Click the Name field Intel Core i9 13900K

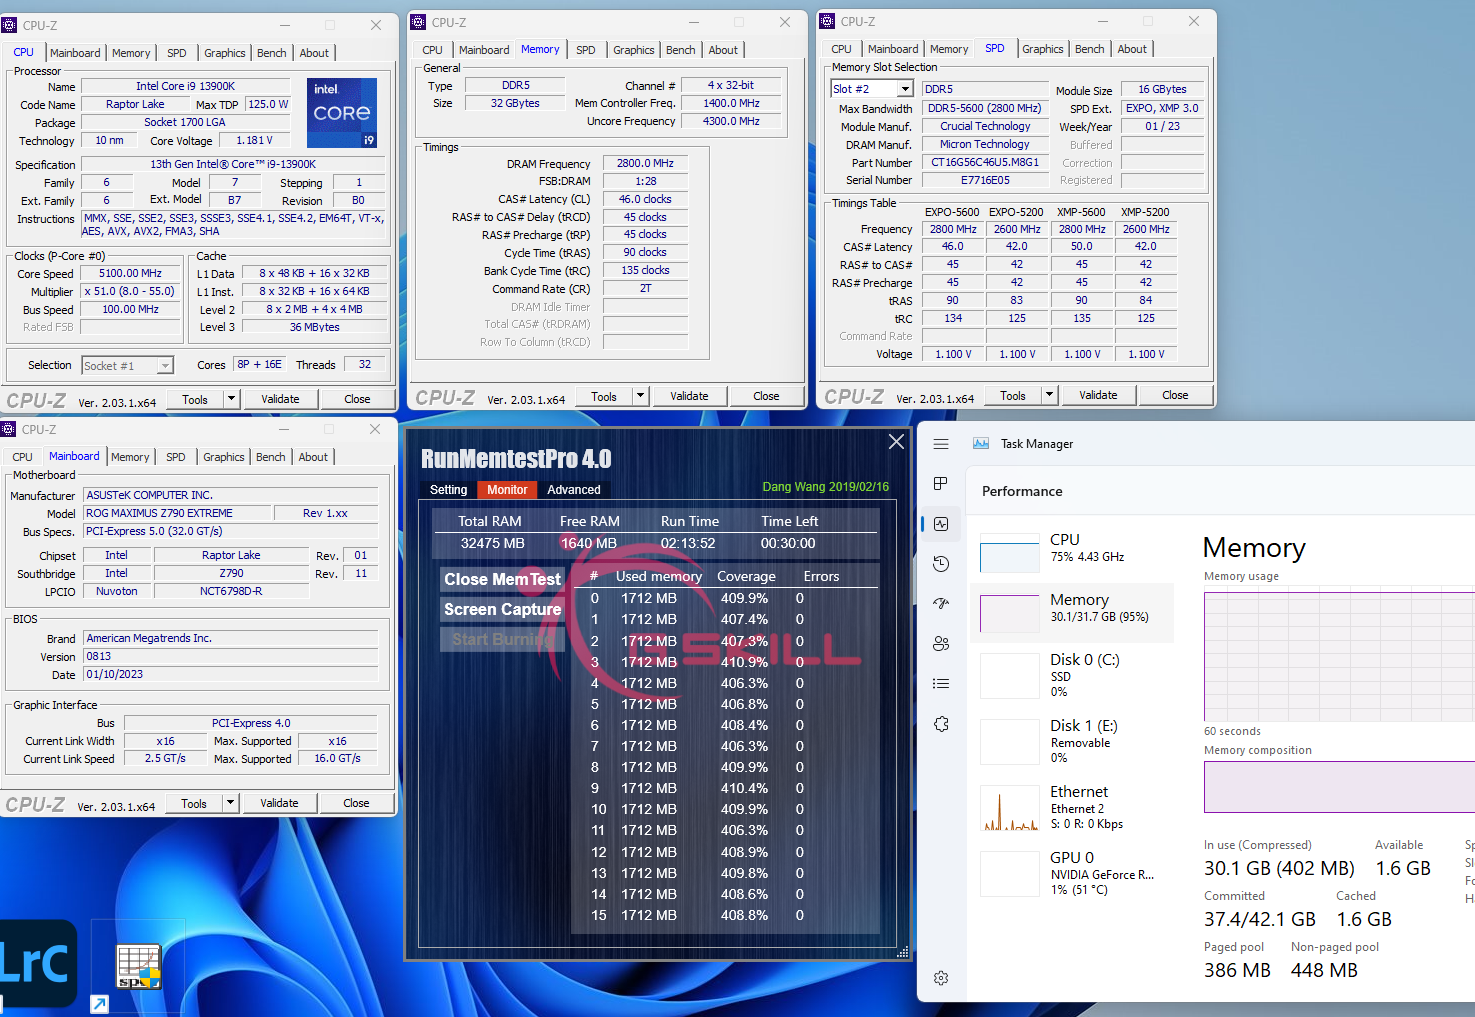(x=185, y=87)
